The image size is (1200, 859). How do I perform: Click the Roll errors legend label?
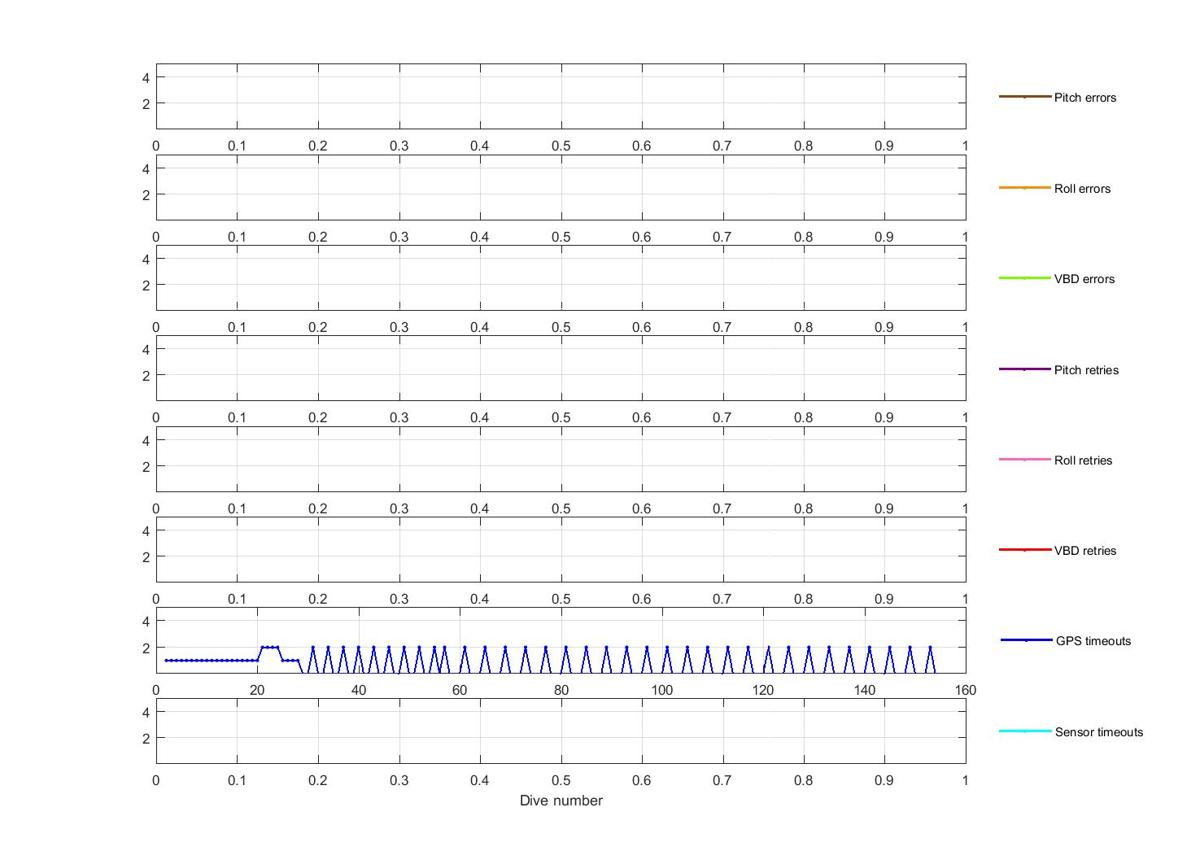(1082, 189)
